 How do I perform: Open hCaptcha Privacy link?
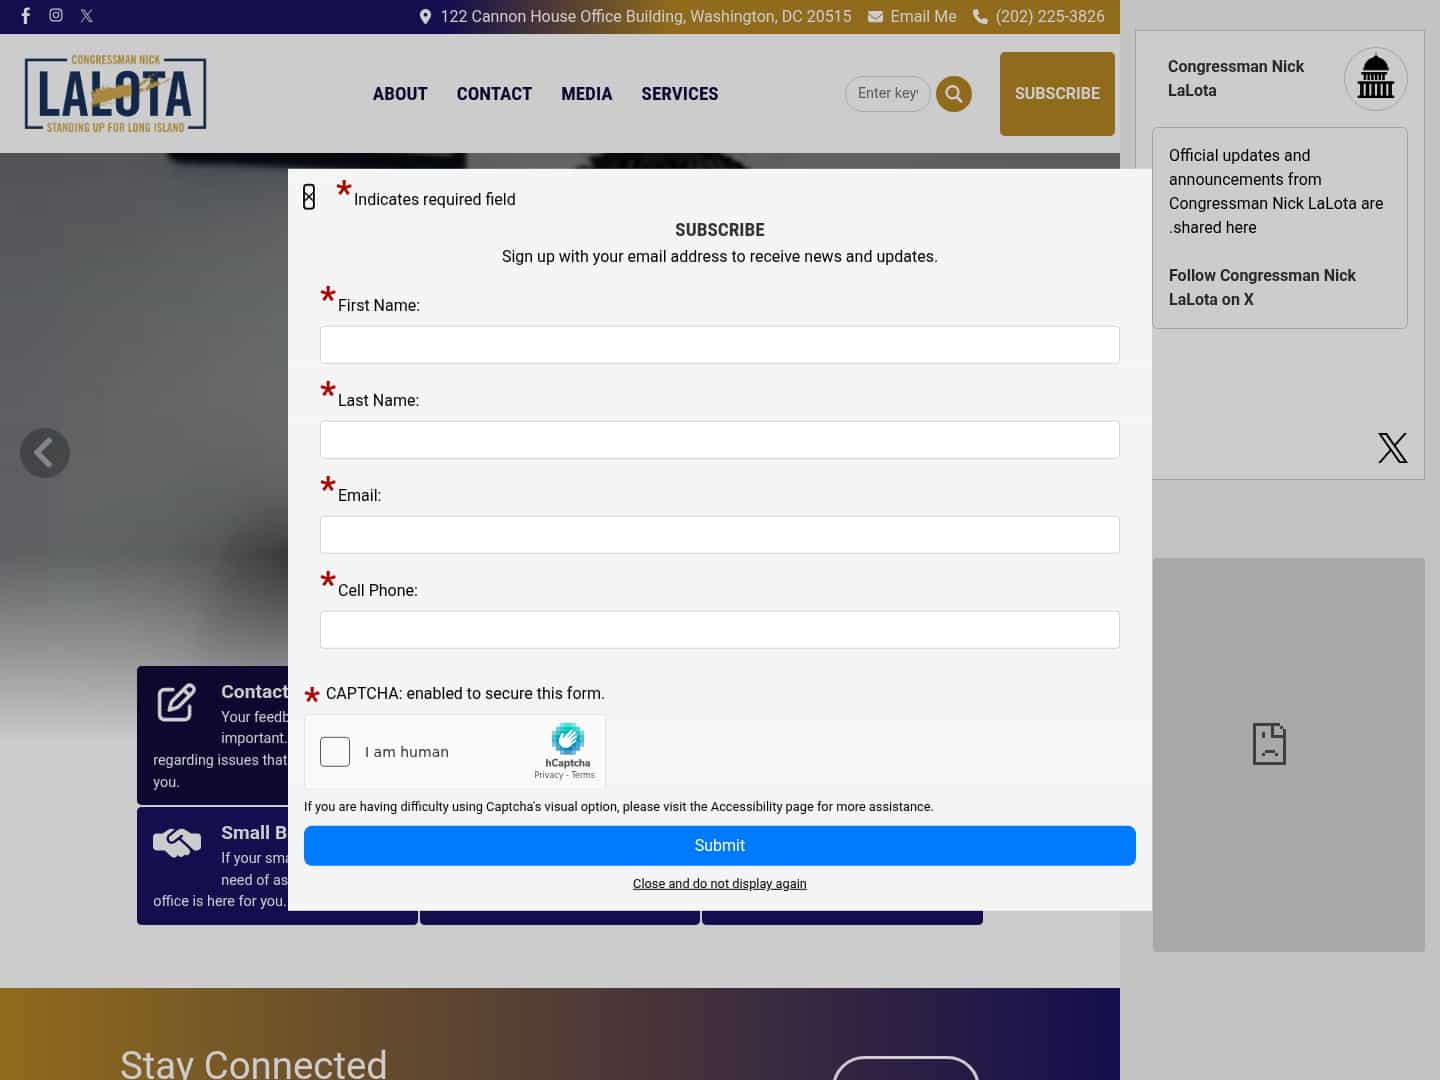click(548, 775)
